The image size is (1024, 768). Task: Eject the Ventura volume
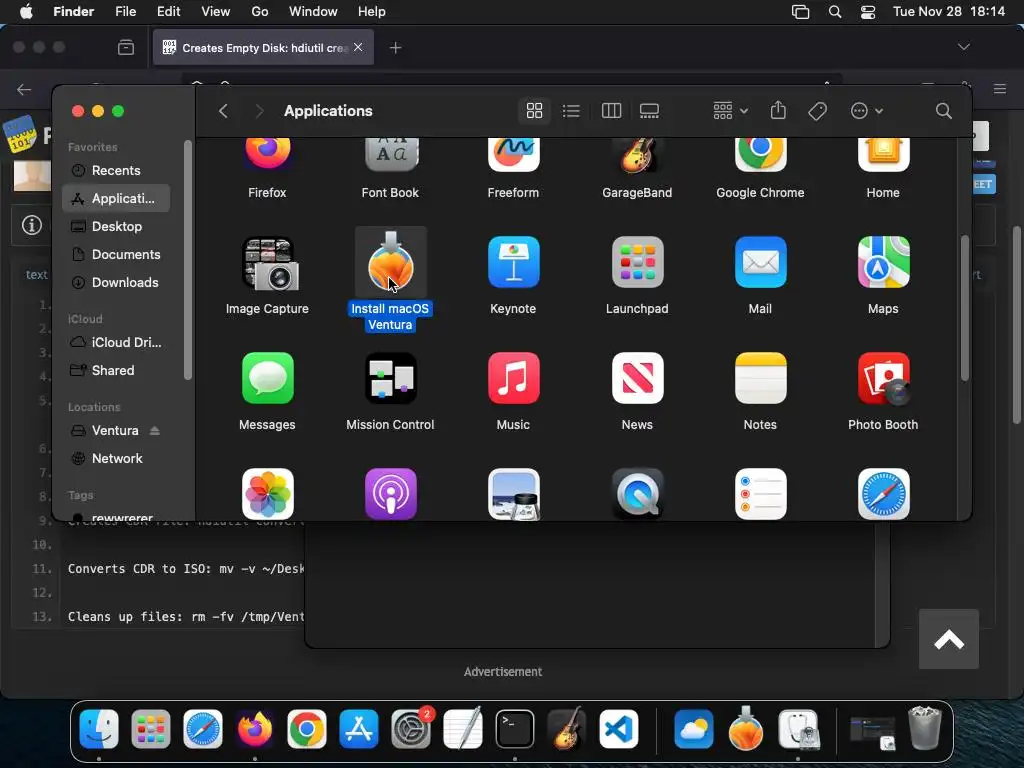click(x=155, y=430)
